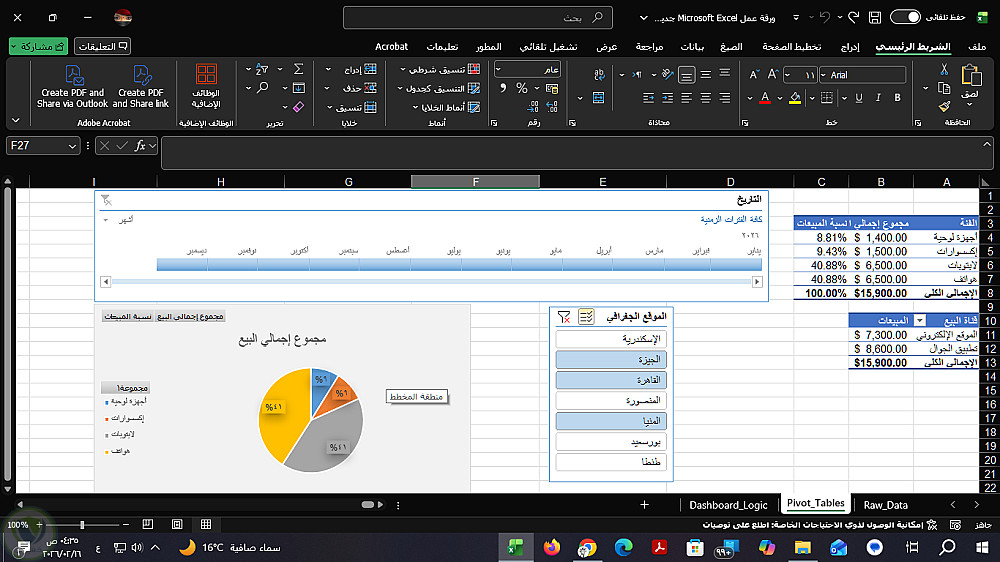Toggle Underline formatting
The height and width of the screenshot is (562, 1000).
point(859,98)
